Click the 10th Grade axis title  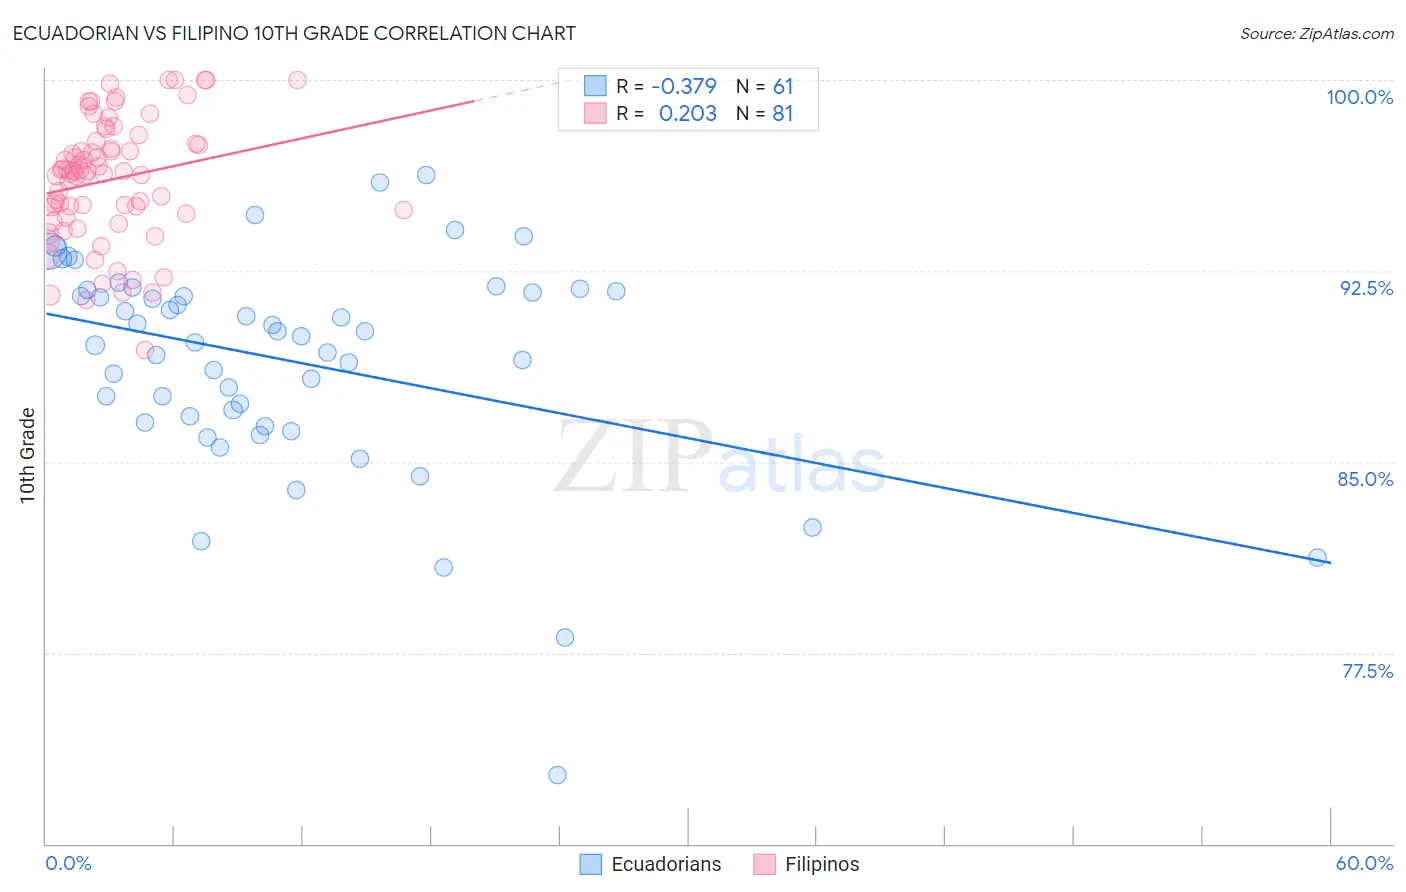click(28, 455)
